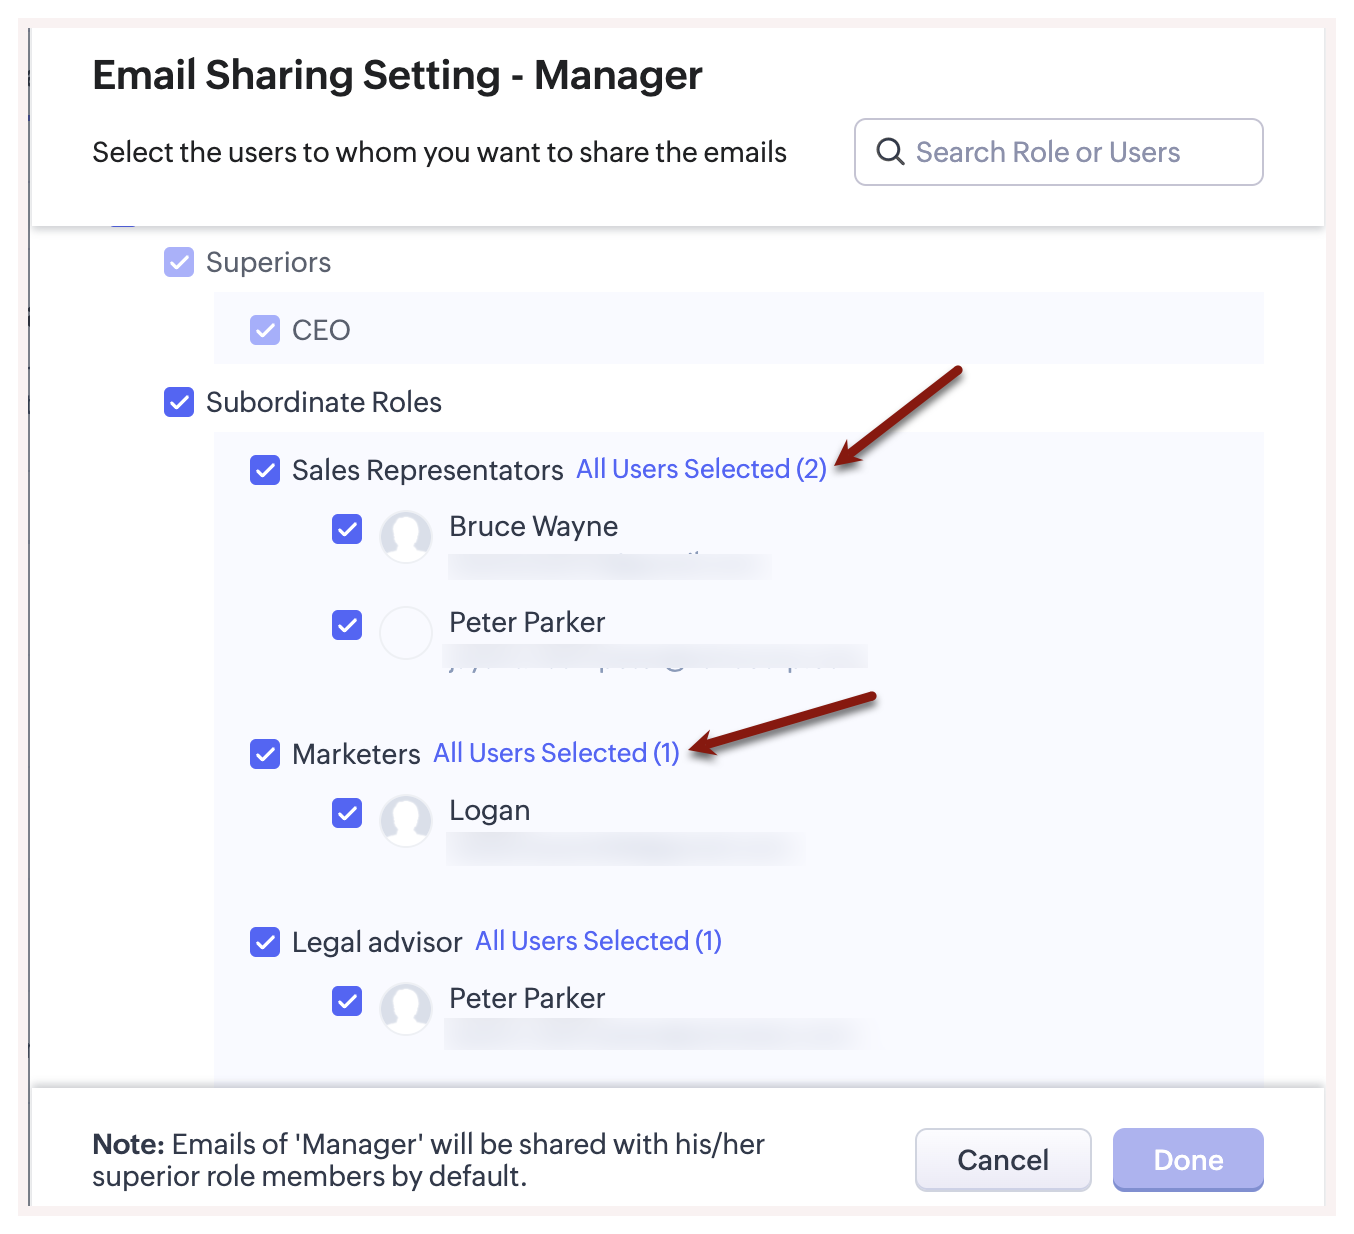Toggle the Legal advisor role checkbox
1354x1234 pixels.
point(265,942)
